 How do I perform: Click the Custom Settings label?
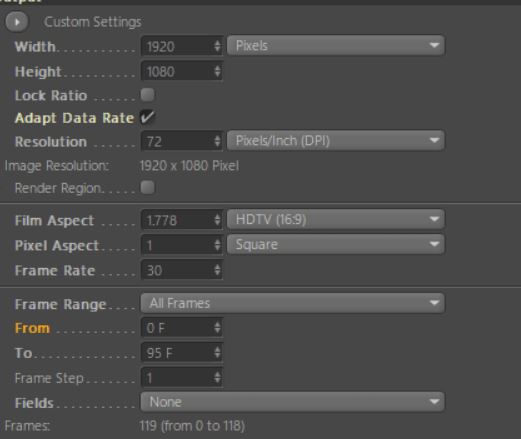click(93, 22)
